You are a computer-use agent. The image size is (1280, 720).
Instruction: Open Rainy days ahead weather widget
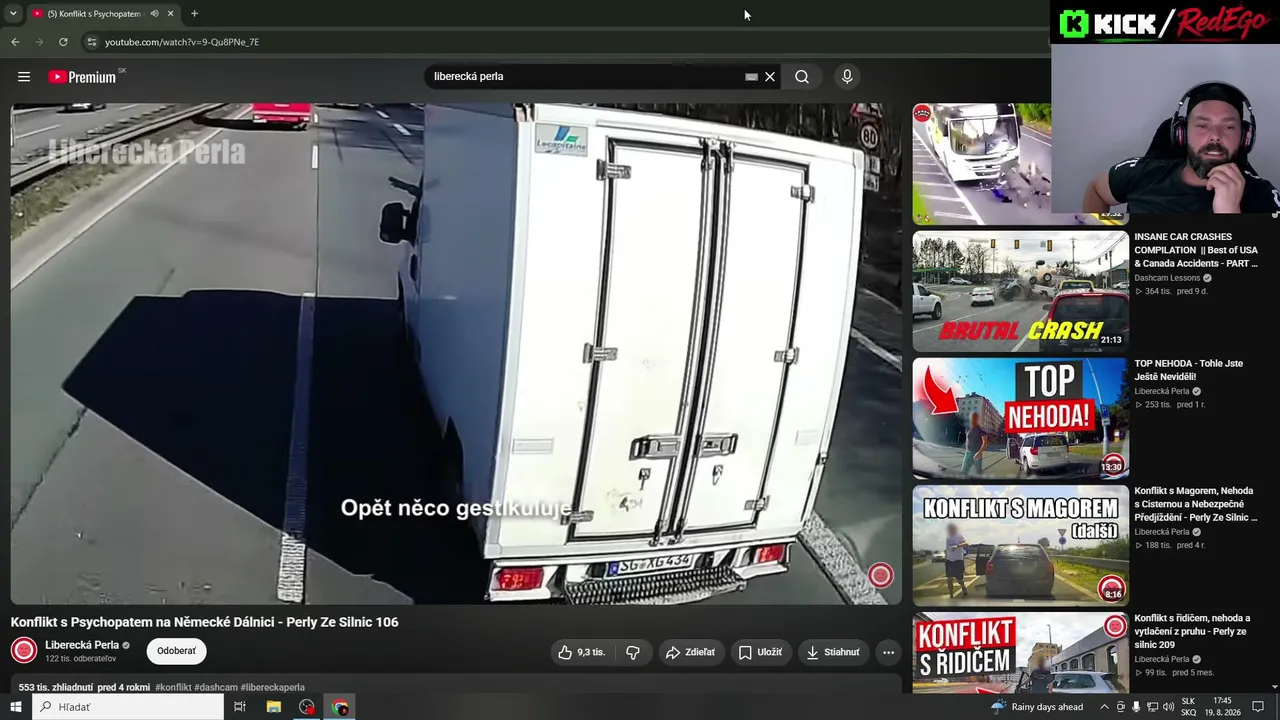pyautogui.click(x=1037, y=707)
